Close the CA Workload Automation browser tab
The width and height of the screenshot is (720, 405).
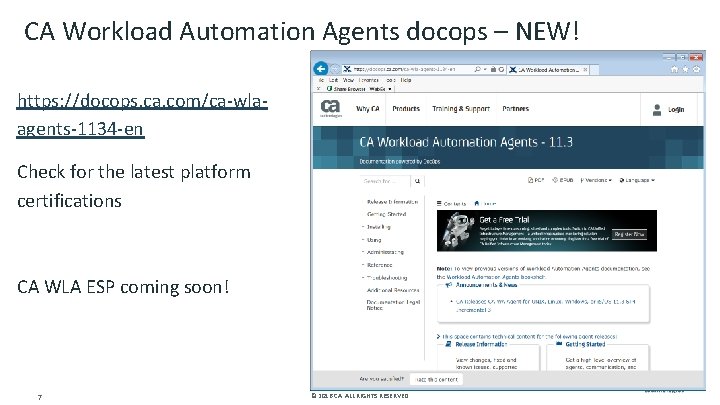point(585,70)
